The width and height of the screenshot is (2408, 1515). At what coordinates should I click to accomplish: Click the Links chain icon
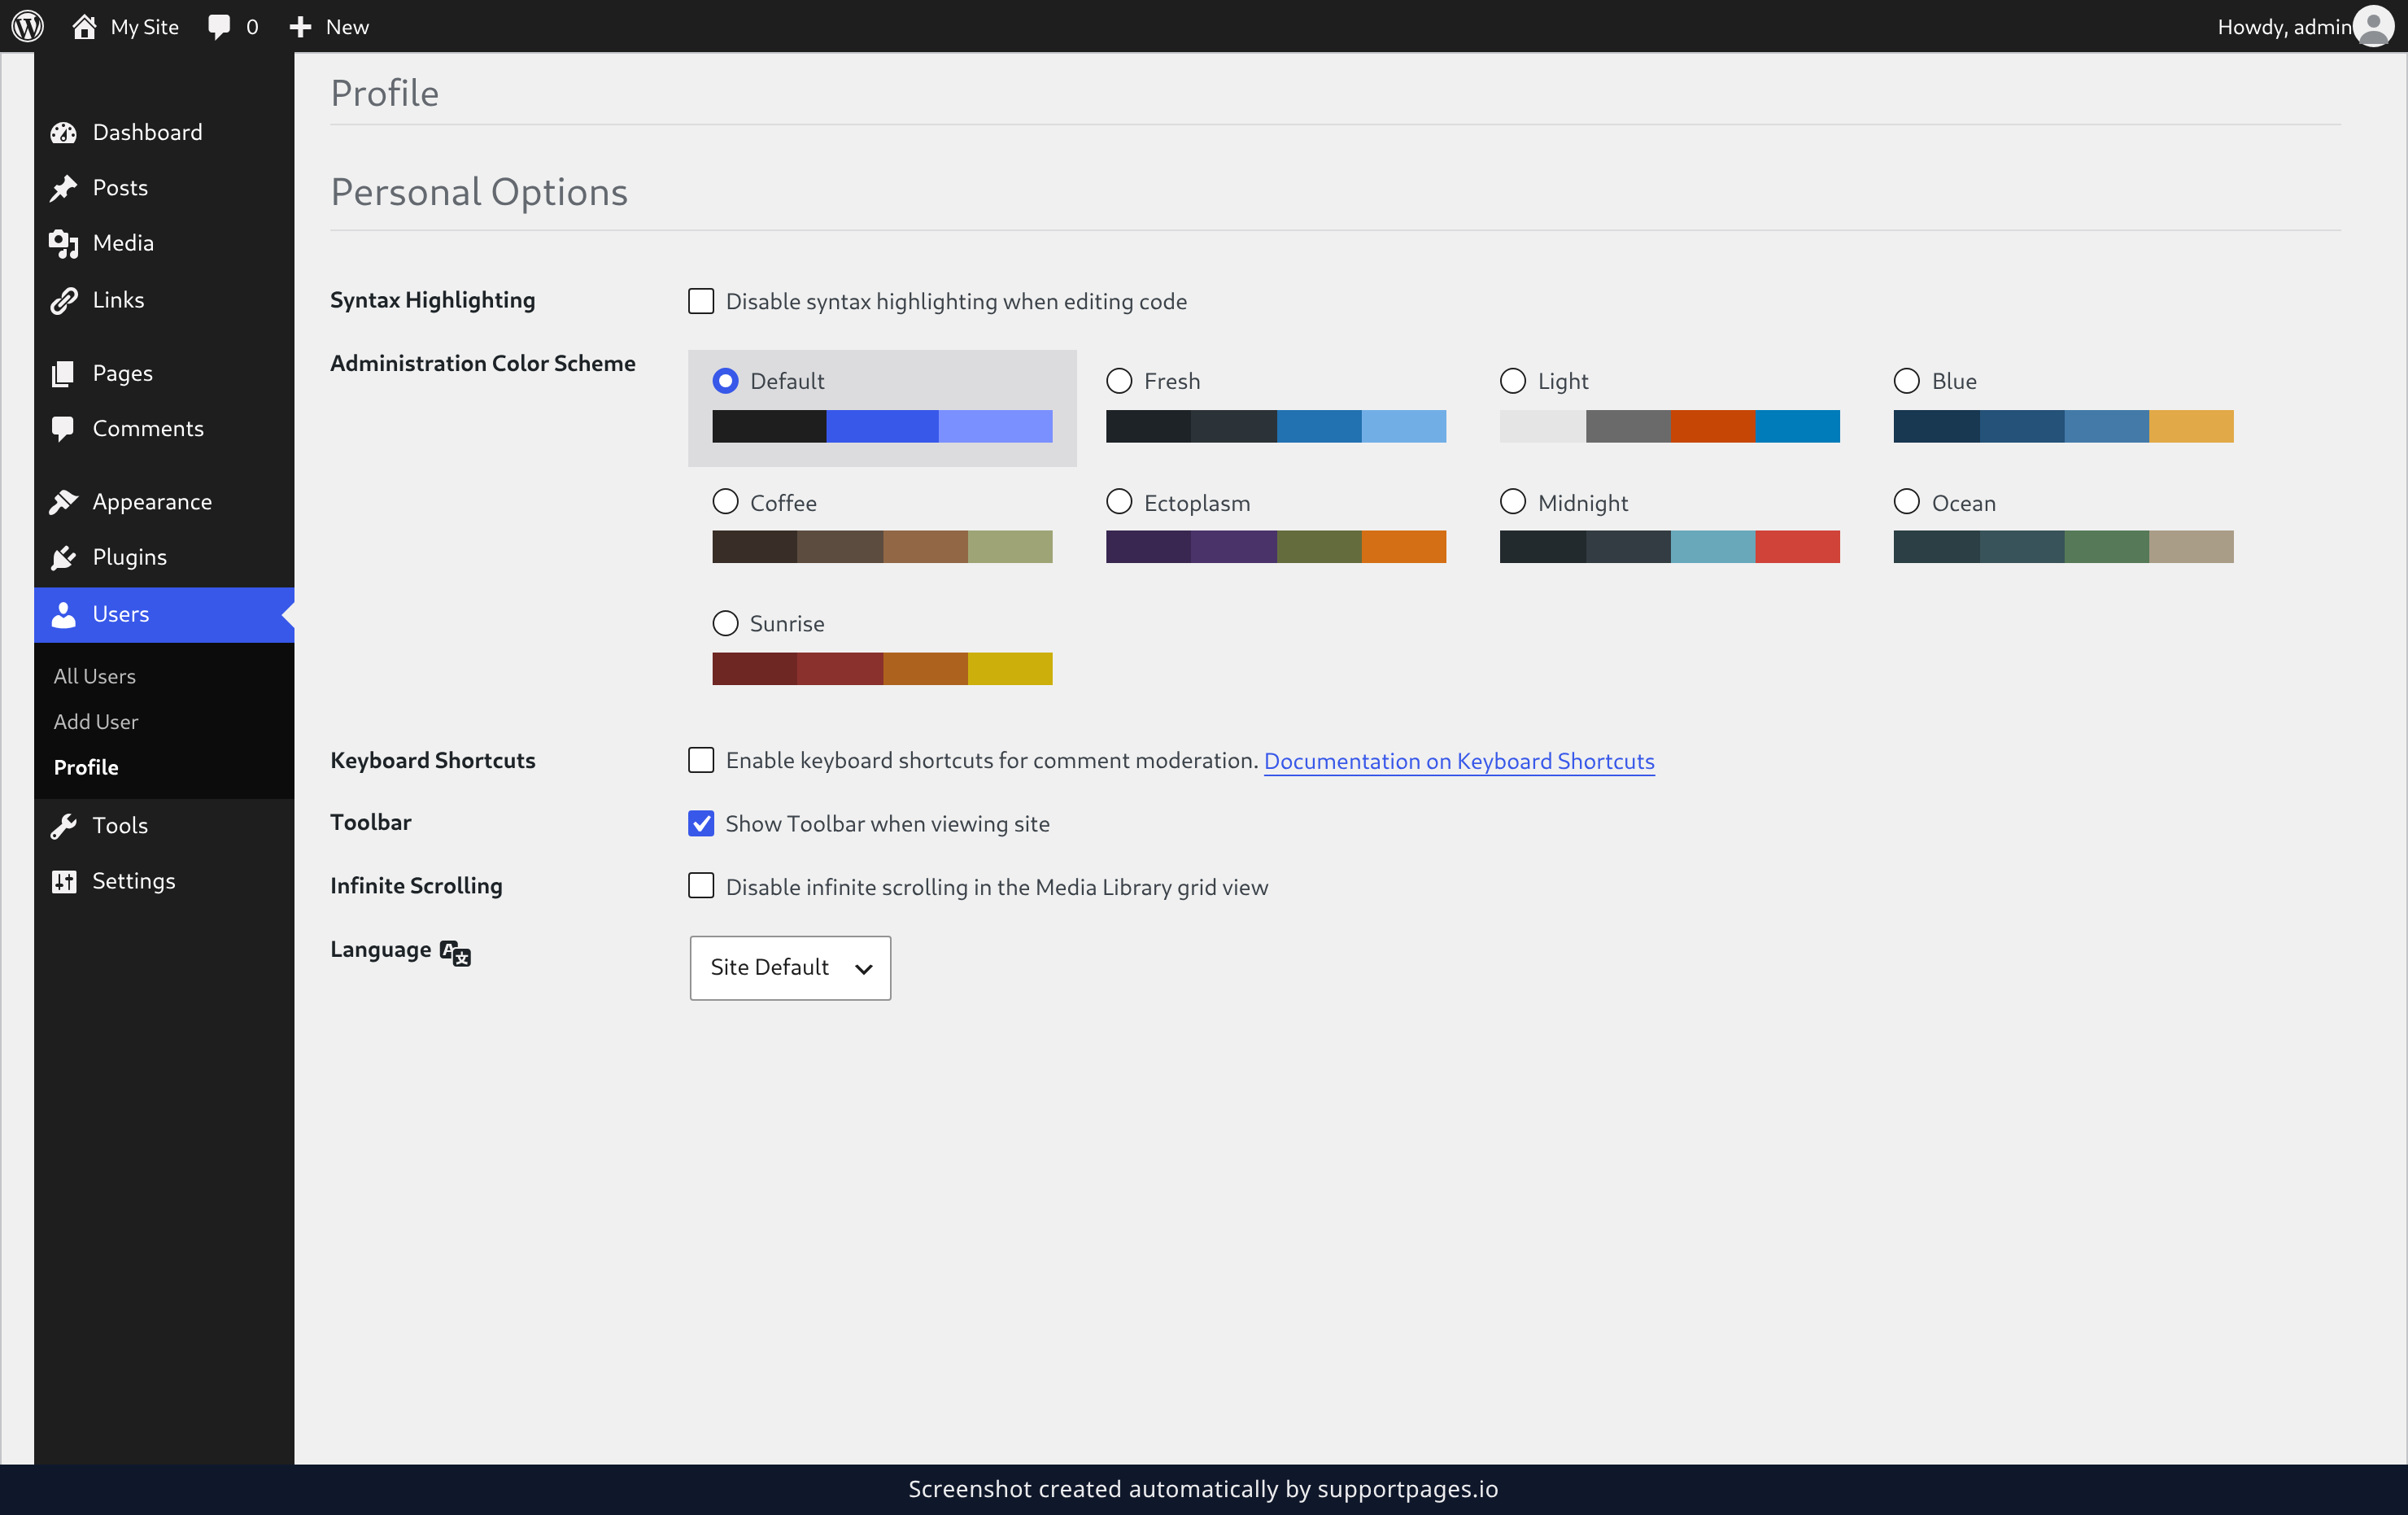point(64,300)
